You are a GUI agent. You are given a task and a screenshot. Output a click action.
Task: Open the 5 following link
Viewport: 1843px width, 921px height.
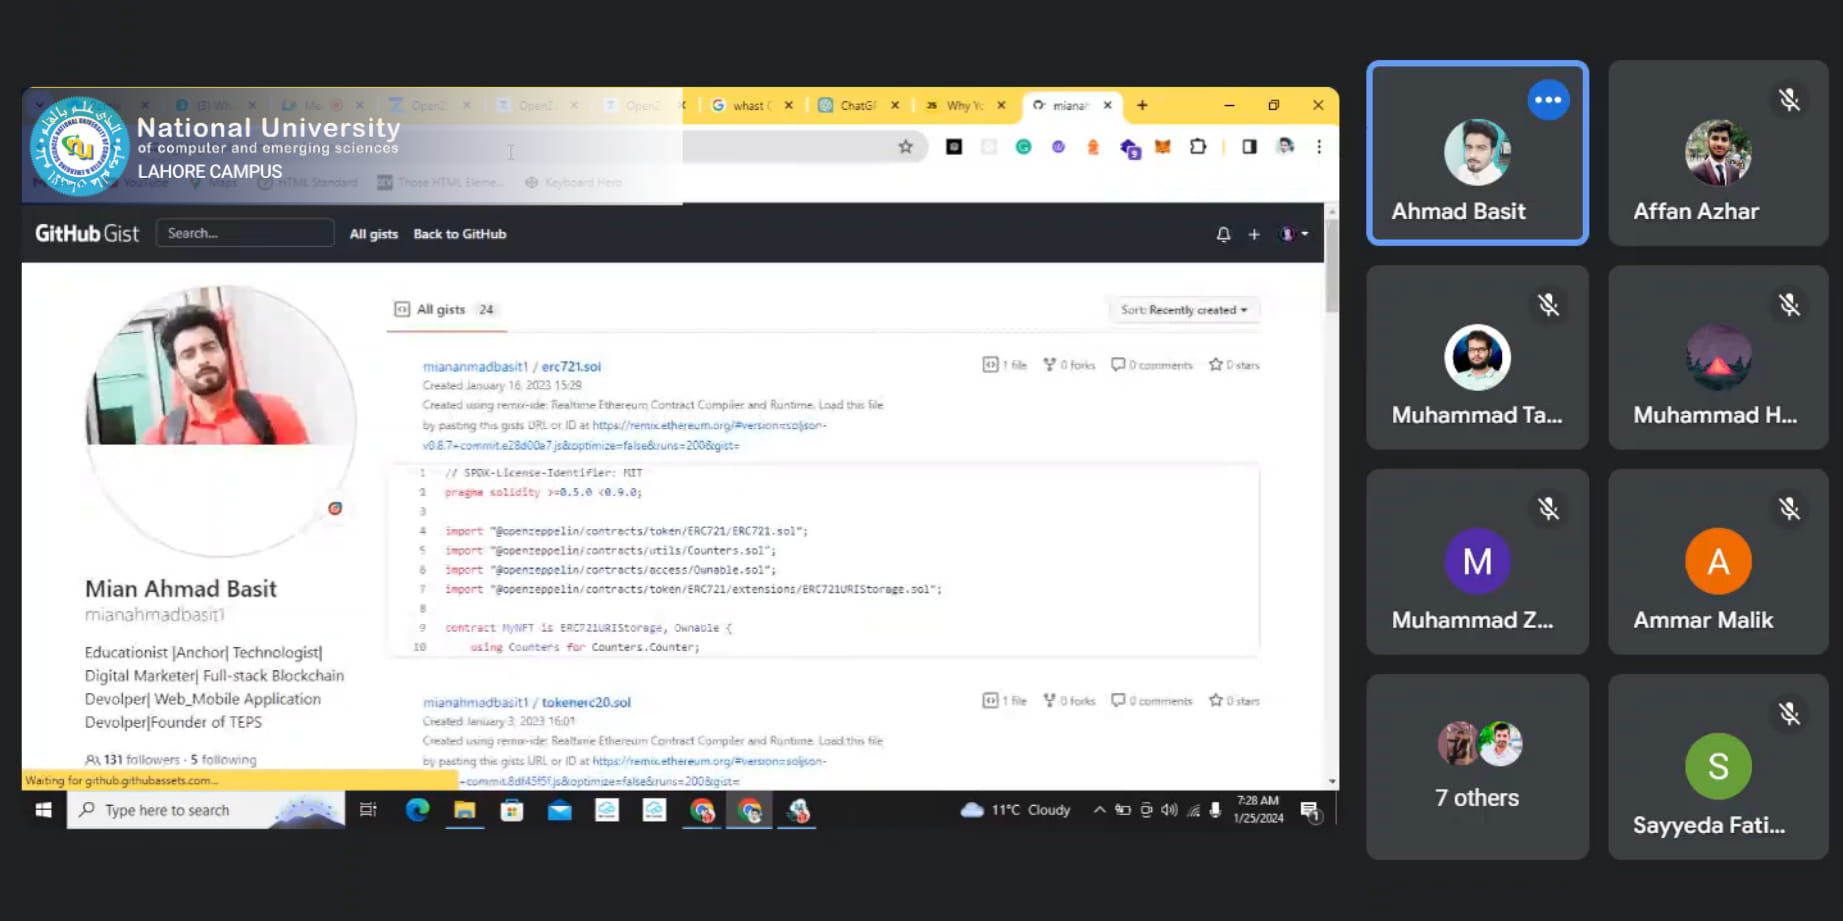(223, 760)
